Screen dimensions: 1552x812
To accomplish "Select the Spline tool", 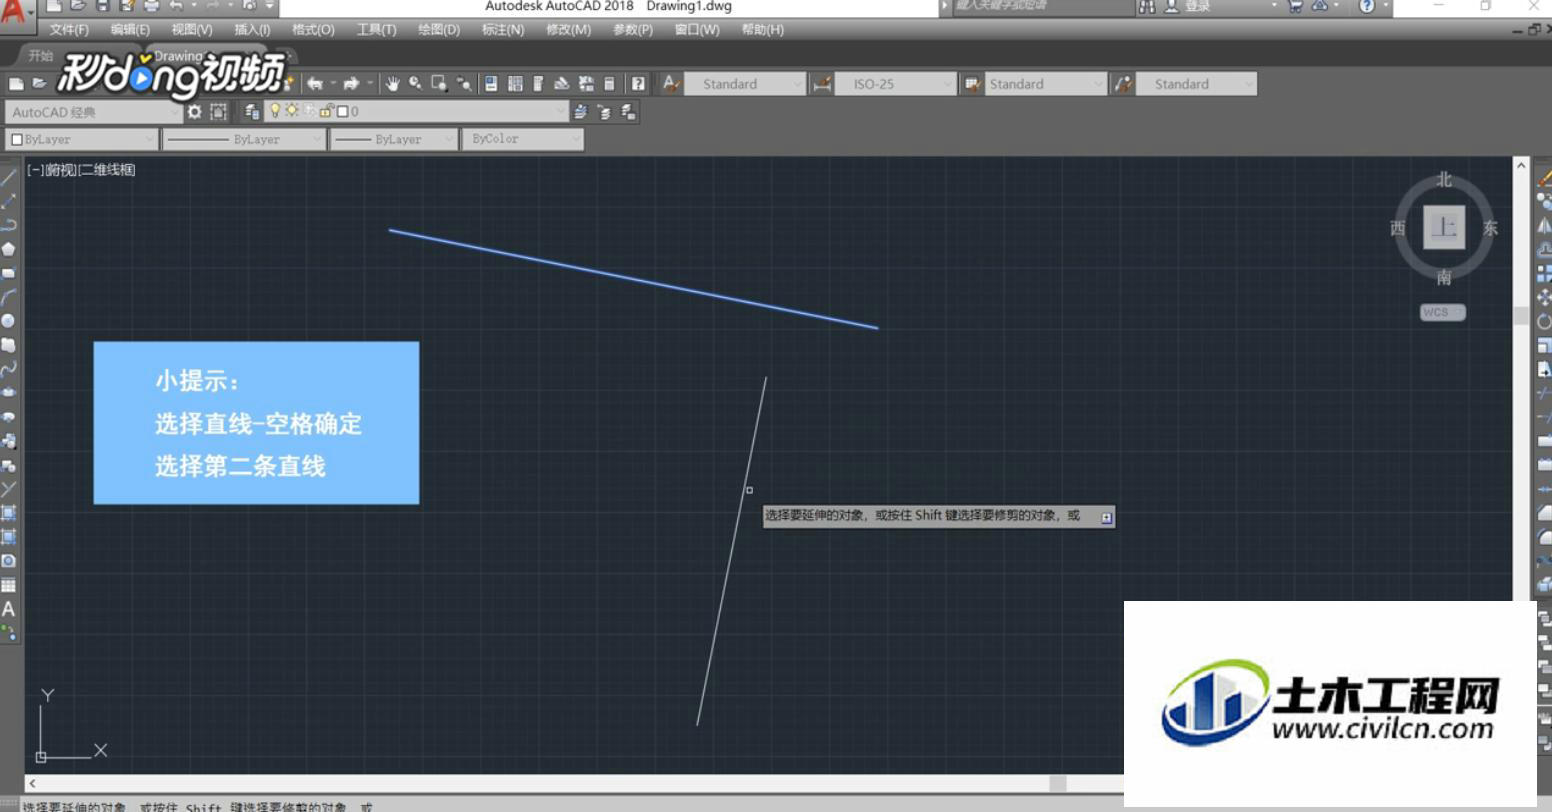I will pyautogui.click(x=8, y=369).
